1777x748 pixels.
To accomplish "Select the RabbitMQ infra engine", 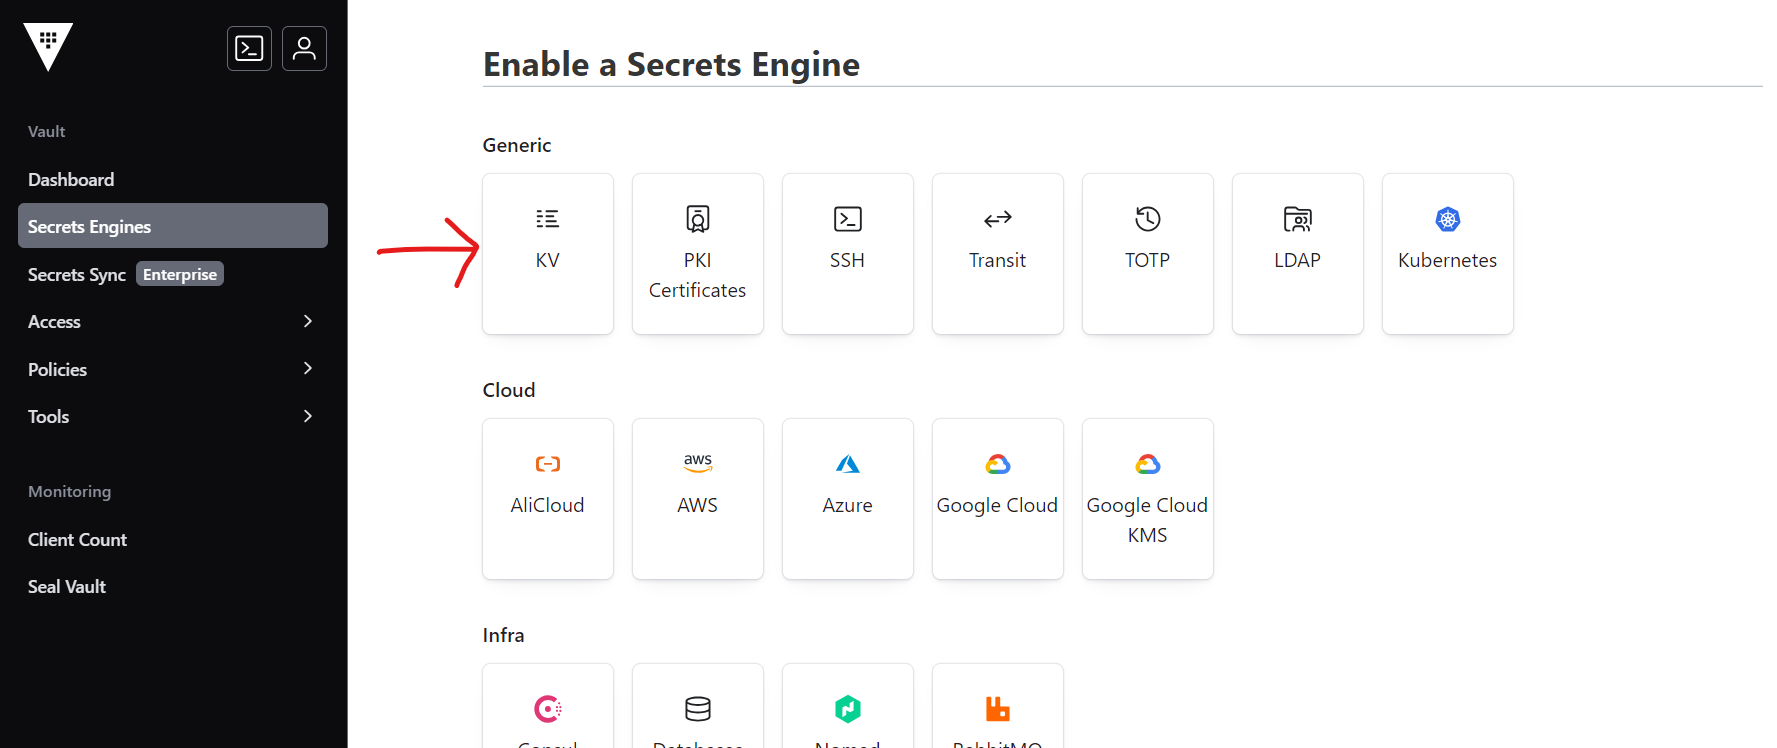I will (x=997, y=710).
